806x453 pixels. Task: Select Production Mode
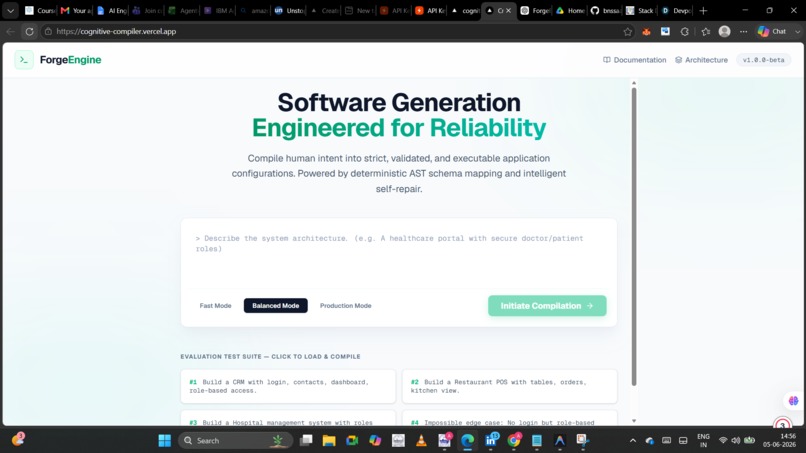tap(345, 305)
